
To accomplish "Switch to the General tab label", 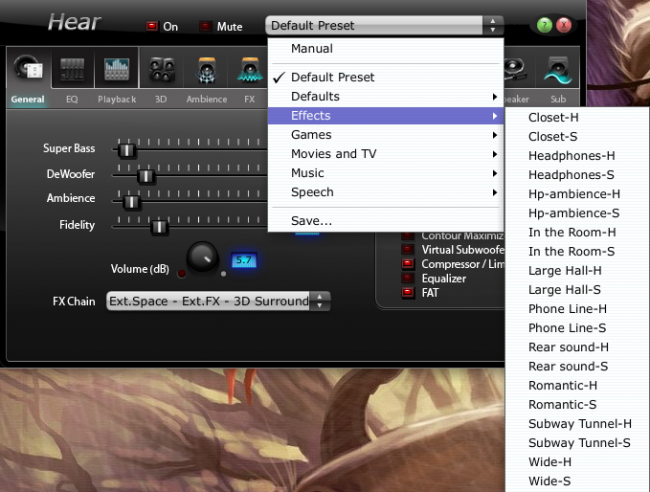I will click(x=28, y=99).
